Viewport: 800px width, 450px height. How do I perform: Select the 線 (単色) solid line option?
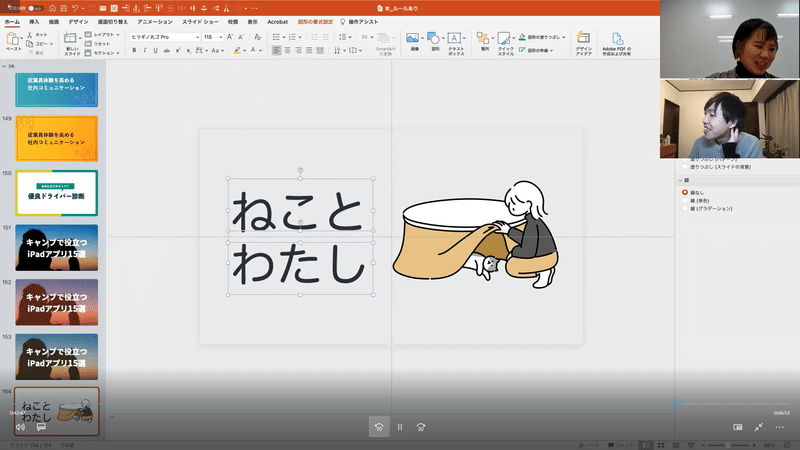[x=685, y=201]
